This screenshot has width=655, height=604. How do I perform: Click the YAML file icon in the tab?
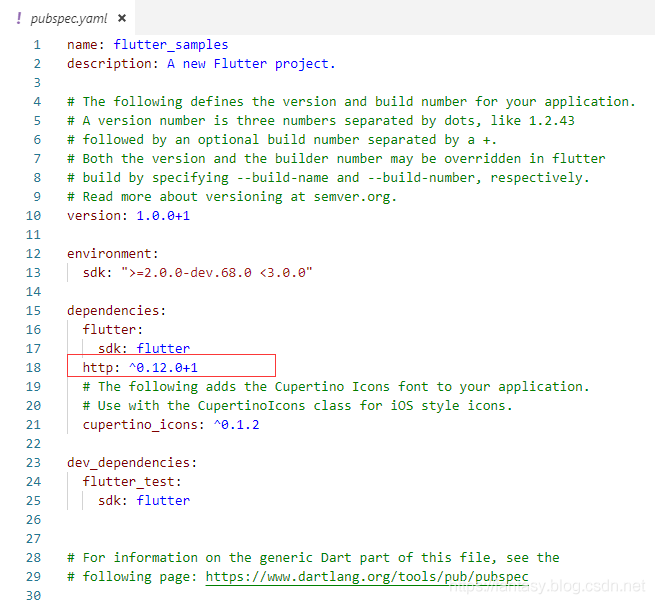tap(19, 18)
